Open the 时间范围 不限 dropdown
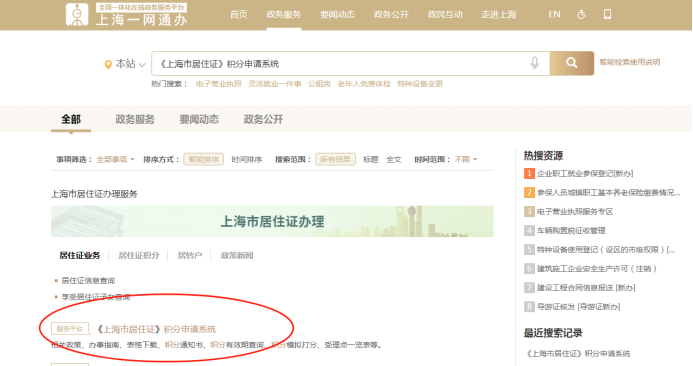The width and height of the screenshot is (693, 366). [x=466, y=160]
